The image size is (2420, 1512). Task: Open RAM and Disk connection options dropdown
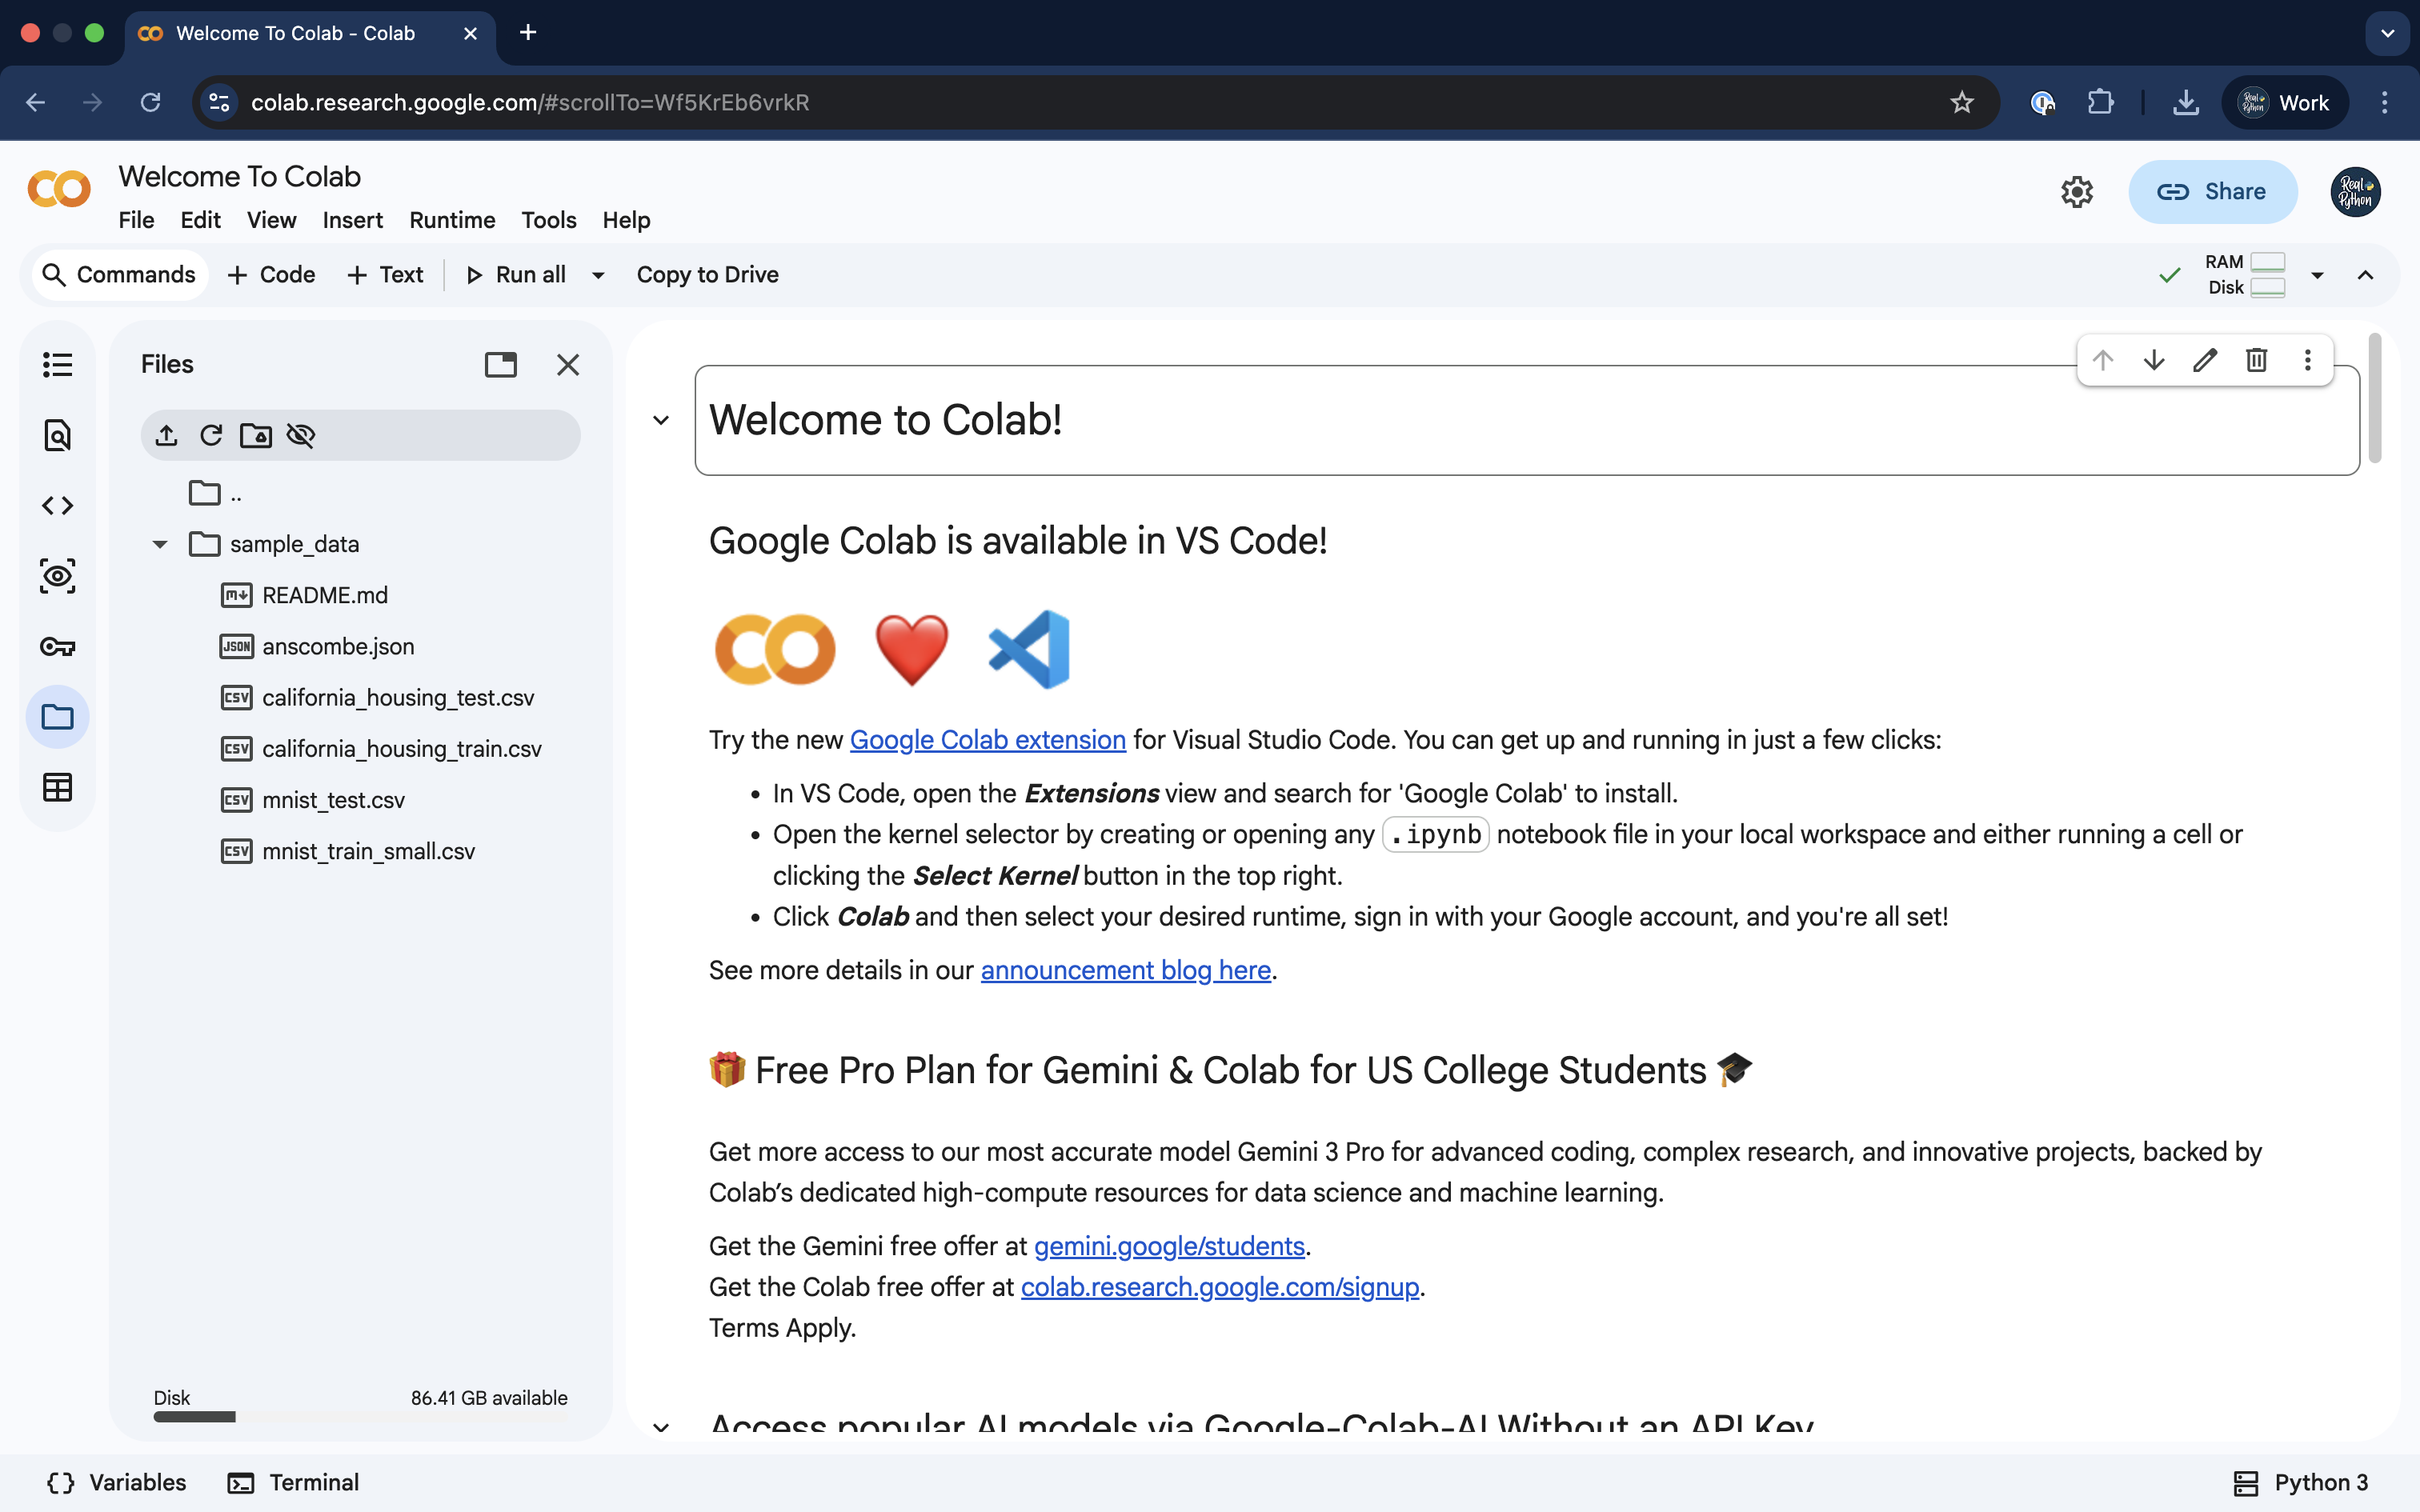point(2317,275)
